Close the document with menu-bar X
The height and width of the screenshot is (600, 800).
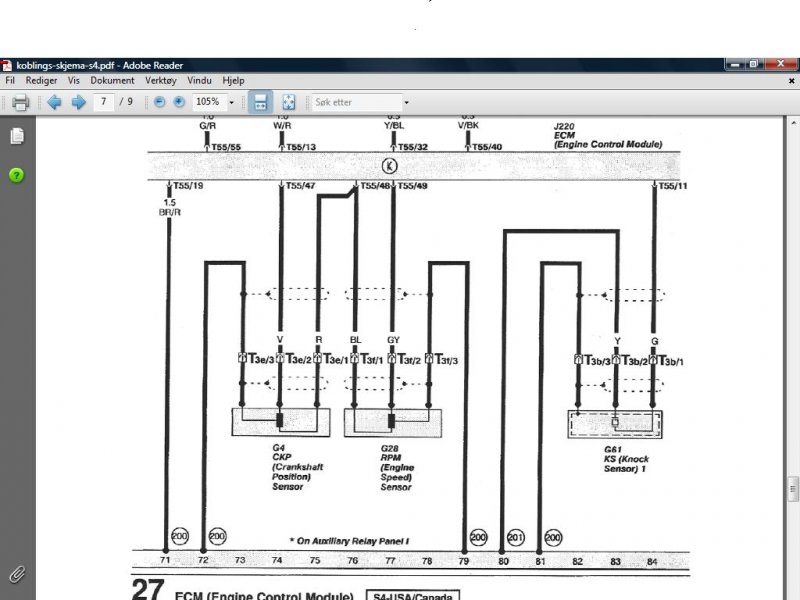point(792,80)
